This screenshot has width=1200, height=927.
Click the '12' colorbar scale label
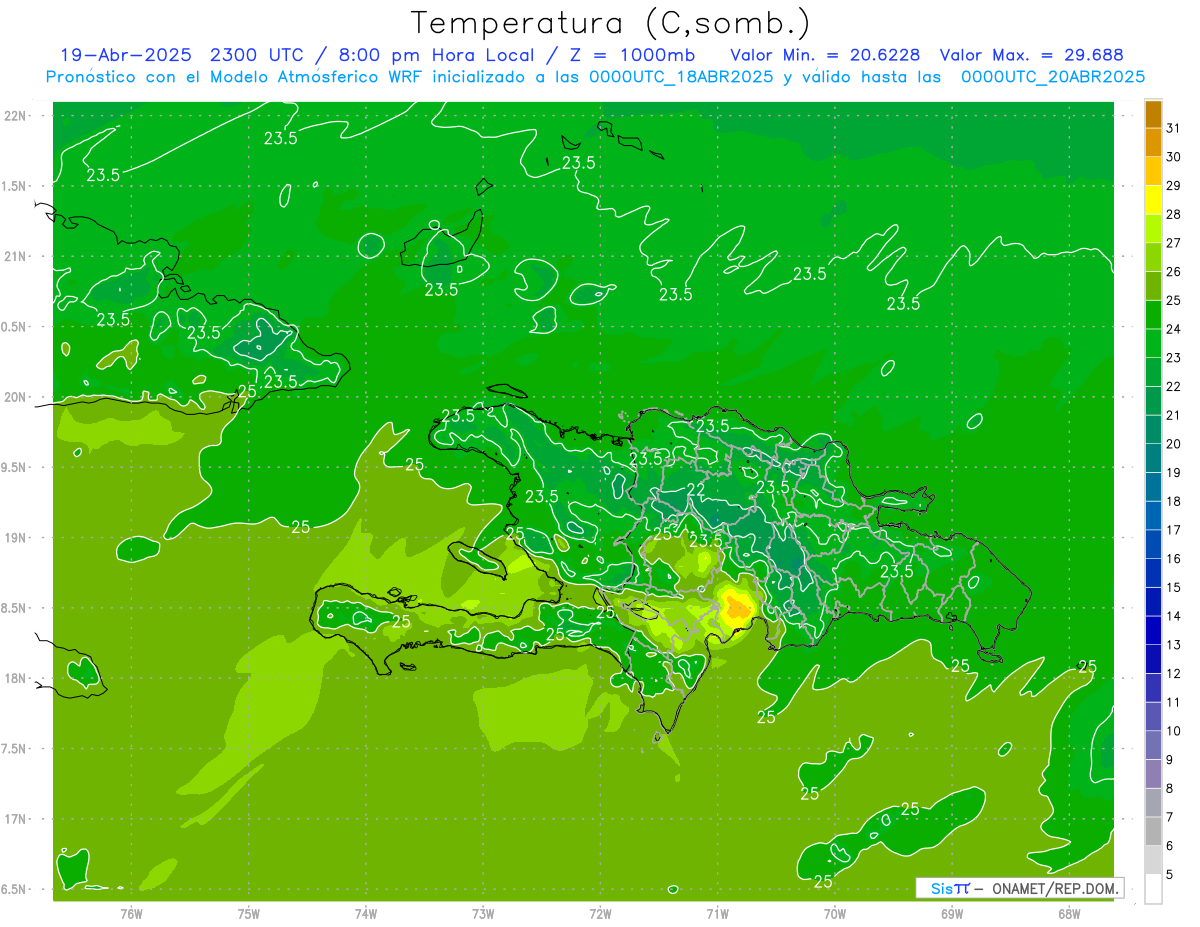tap(1174, 673)
